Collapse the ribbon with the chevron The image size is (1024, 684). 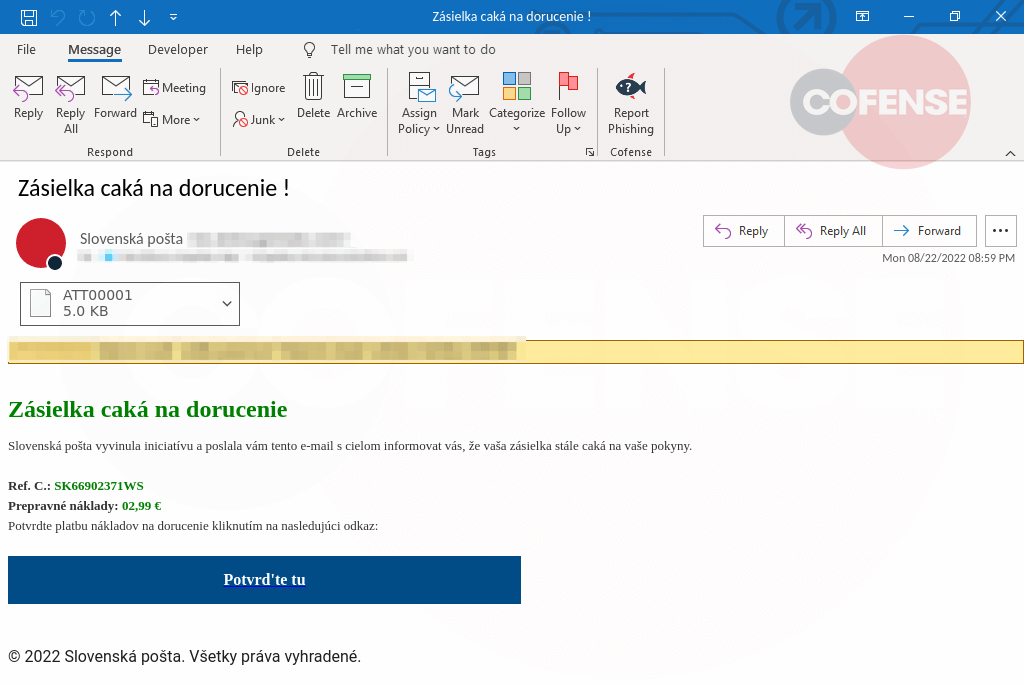coord(1010,152)
